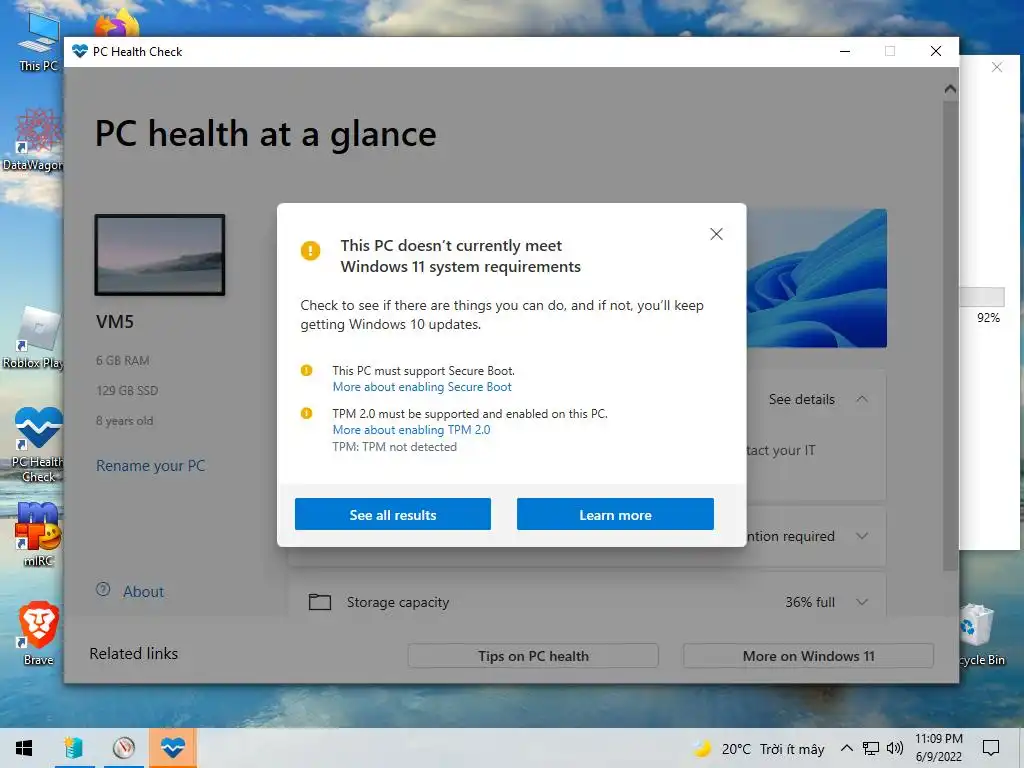Click the PC Health Check taskbar button
The height and width of the screenshot is (768, 1024).
pyautogui.click(x=172, y=748)
